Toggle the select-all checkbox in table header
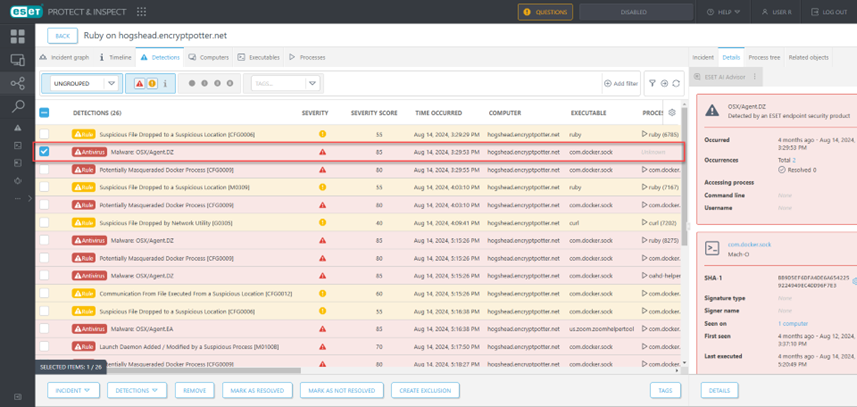The image size is (857, 407). click(44, 113)
